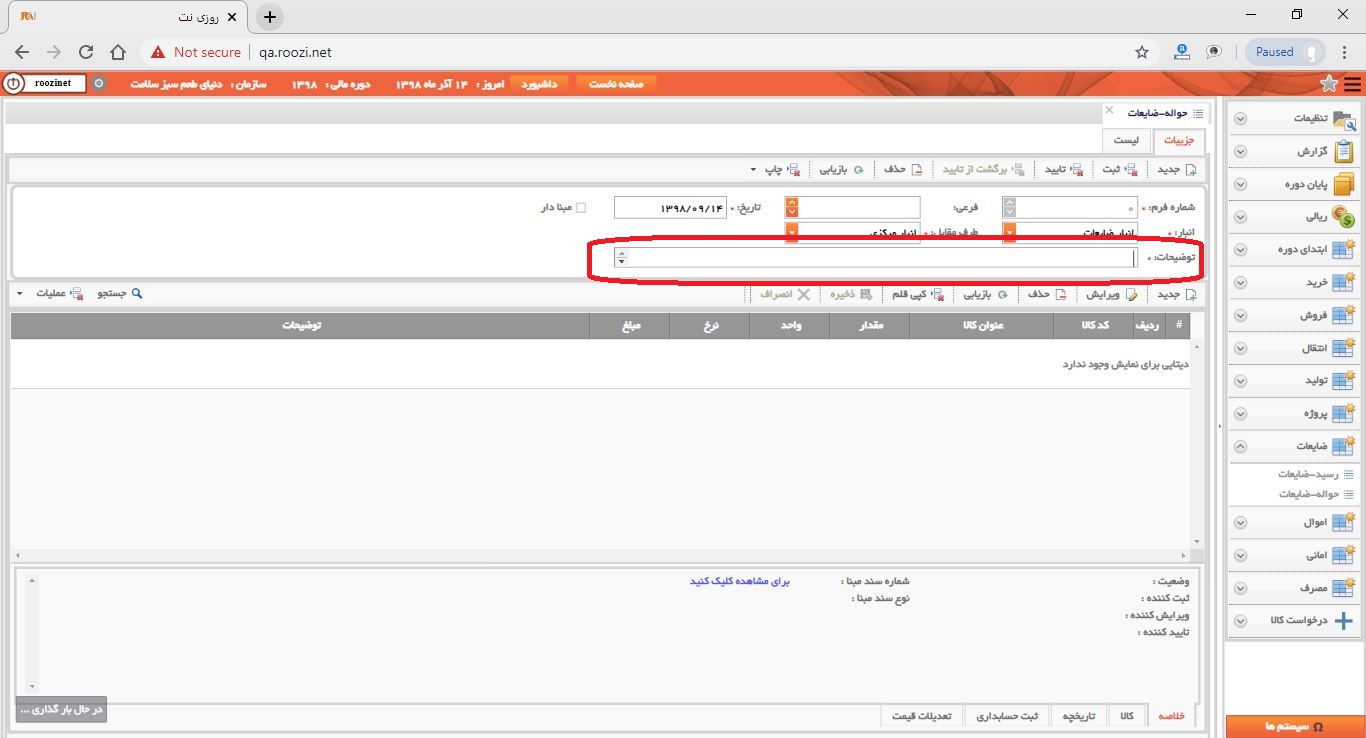This screenshot has height=738, width=1366.
Task: Click حذف next to برگشت از تایید
Action: (903, 170)
